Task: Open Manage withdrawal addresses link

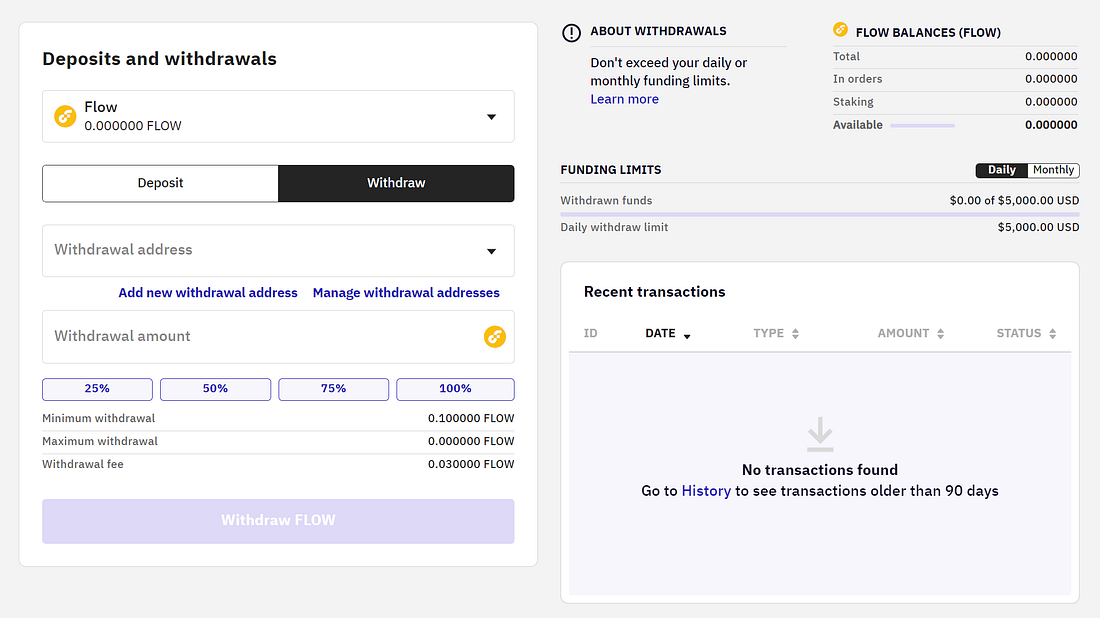Action: tap(406, 293)
